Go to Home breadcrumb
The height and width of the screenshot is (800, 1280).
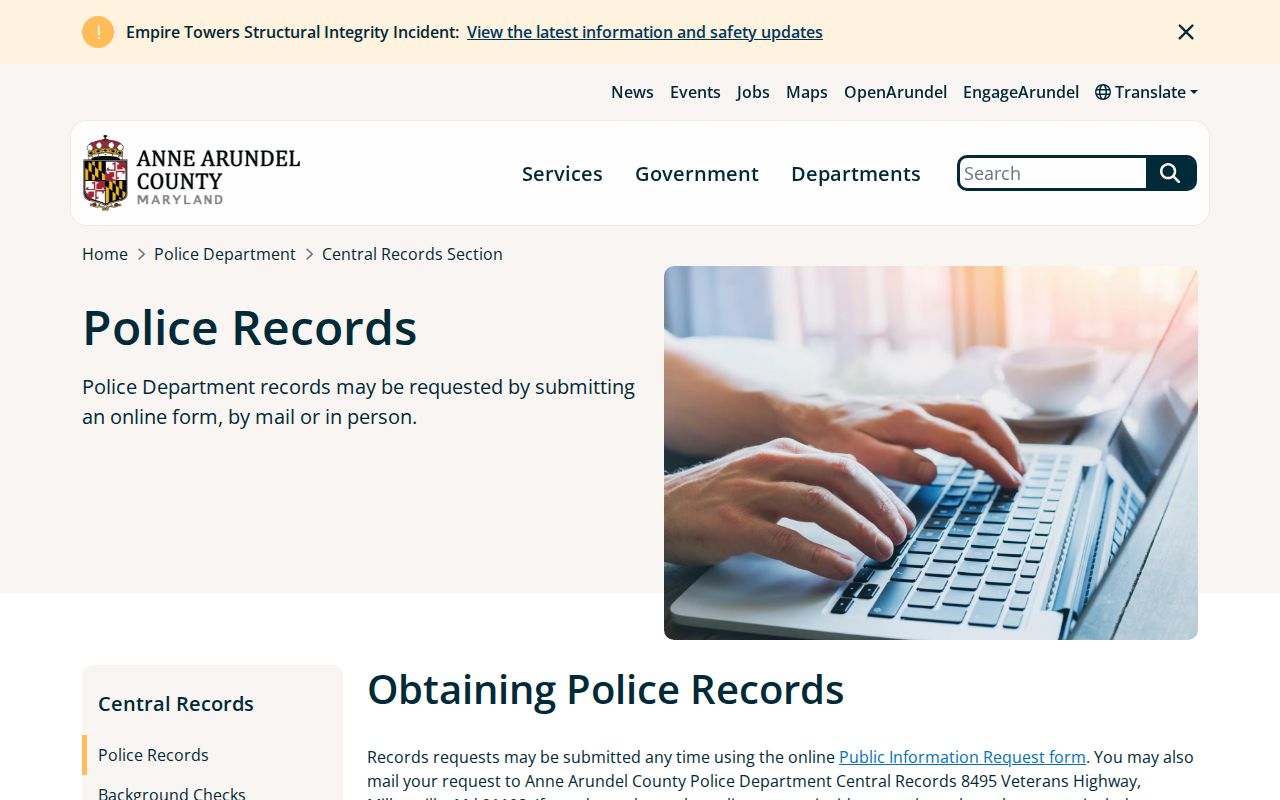105,254
